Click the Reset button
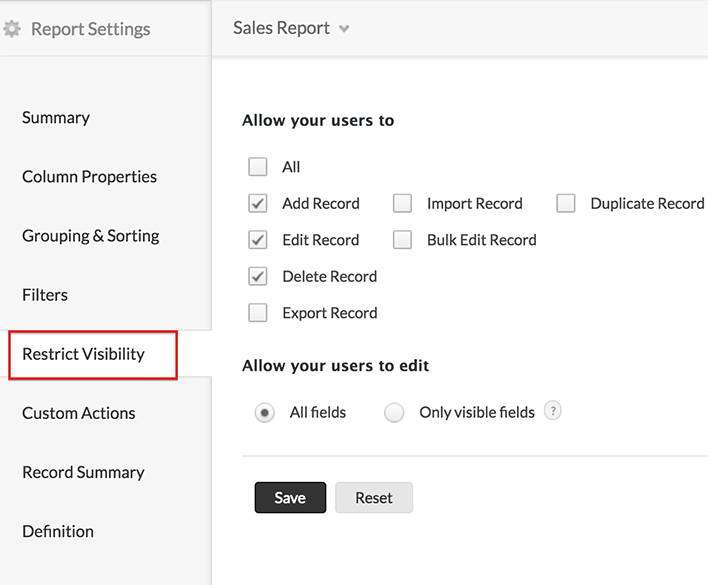Image resolution: width=708 pixels, height=585 pixels. pos(373,498)
